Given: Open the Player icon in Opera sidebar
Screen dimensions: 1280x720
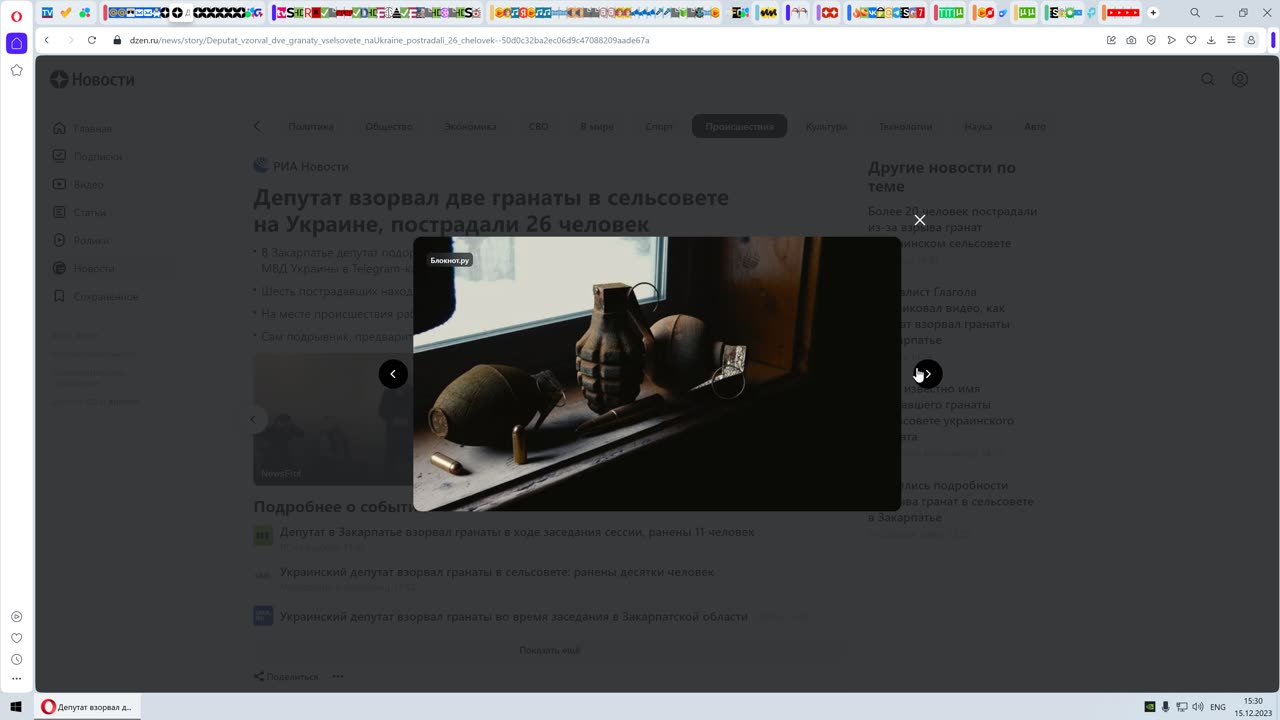Looking at the screenshot, I should pos(16,617).
